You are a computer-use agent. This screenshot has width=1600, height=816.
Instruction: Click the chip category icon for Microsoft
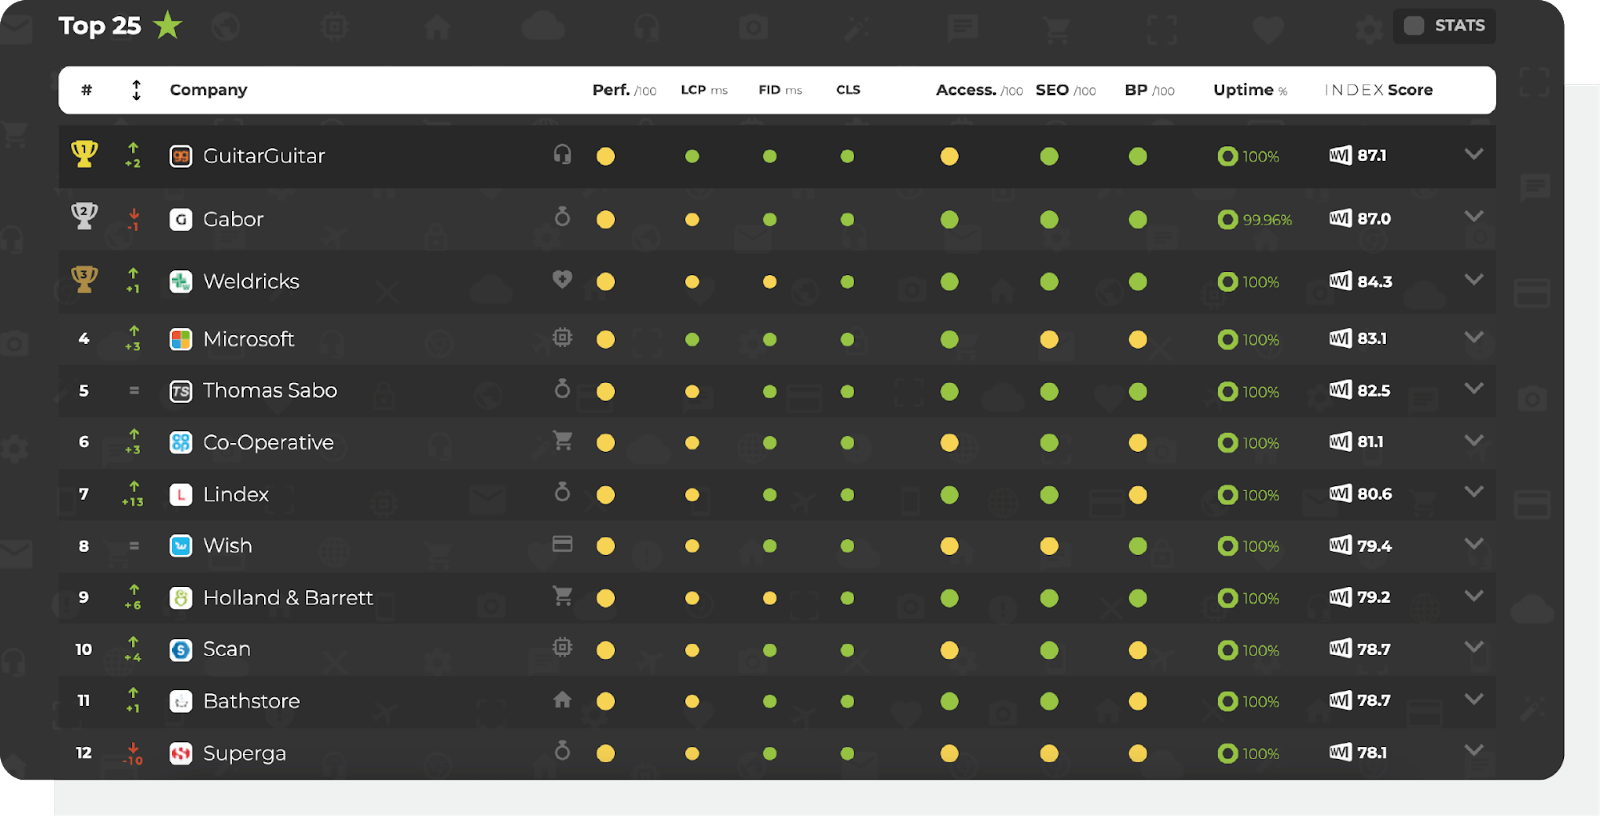pyautogui.click(x=563, y=338)
